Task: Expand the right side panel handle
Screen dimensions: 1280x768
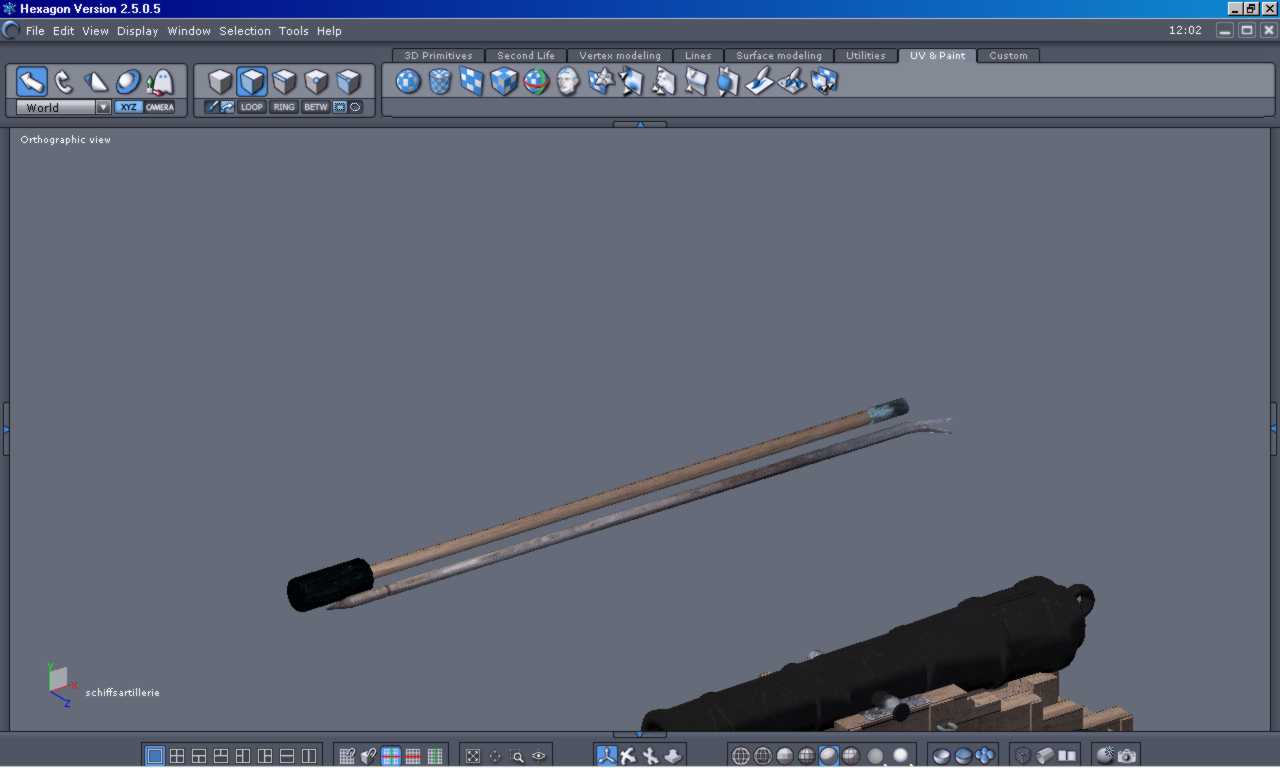Action: [1273, 428]
